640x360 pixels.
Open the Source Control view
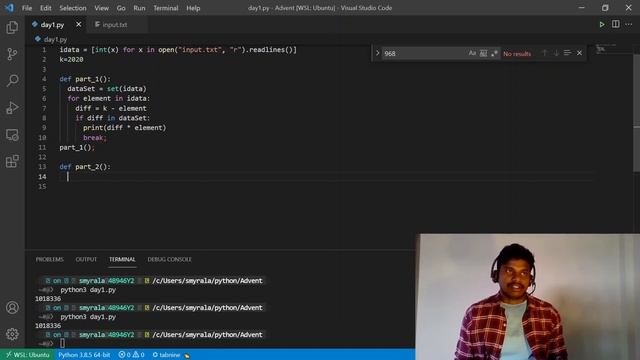12,54
